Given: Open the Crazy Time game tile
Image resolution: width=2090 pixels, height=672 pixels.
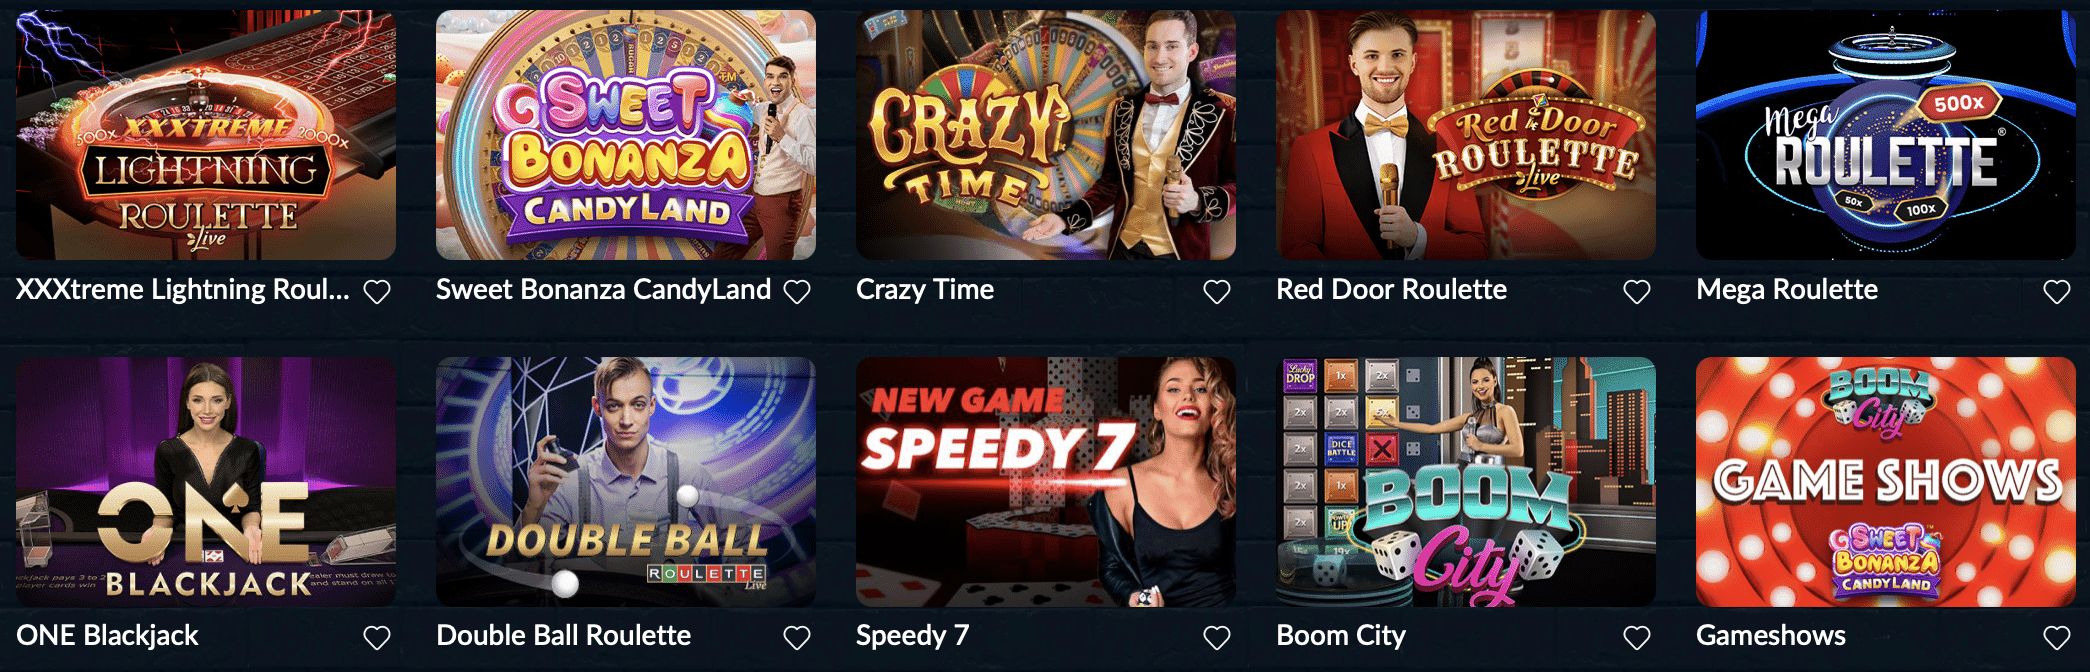Looking at the screenshot, I should (1046, 135).
